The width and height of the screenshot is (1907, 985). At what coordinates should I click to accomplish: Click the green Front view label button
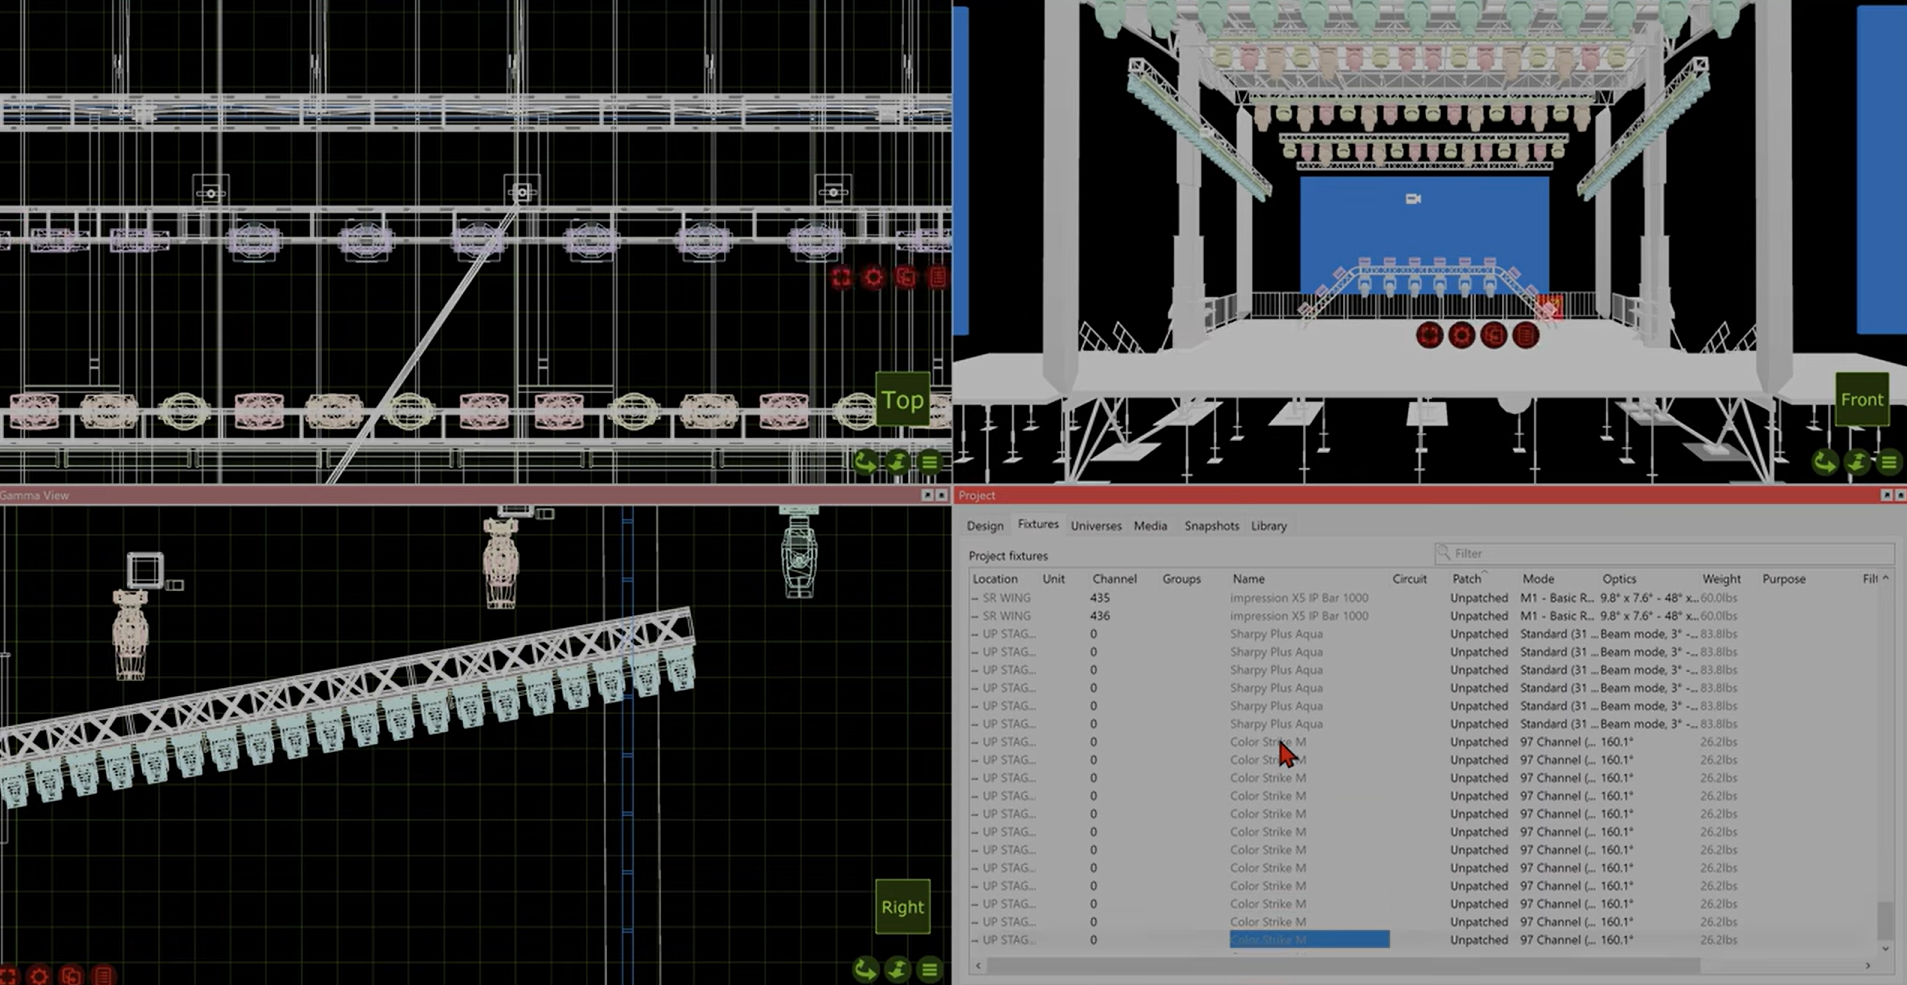point(1861,400)
